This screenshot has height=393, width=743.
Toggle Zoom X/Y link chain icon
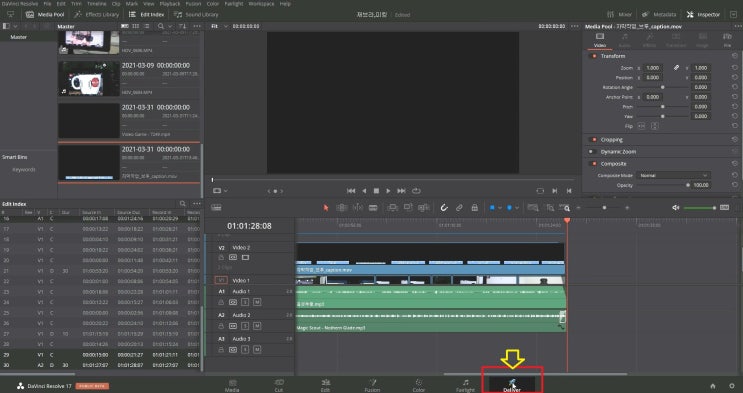pyautogui.click(x=676, y=68)
